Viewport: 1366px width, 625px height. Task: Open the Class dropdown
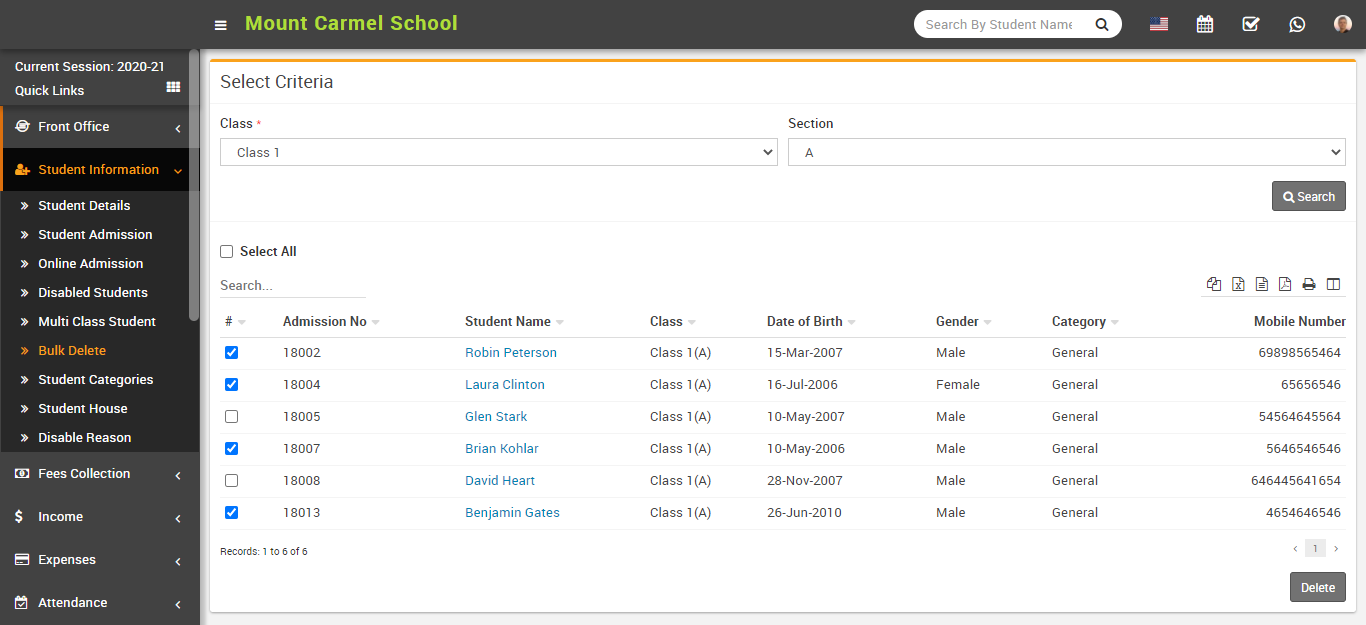coord(497,151)
